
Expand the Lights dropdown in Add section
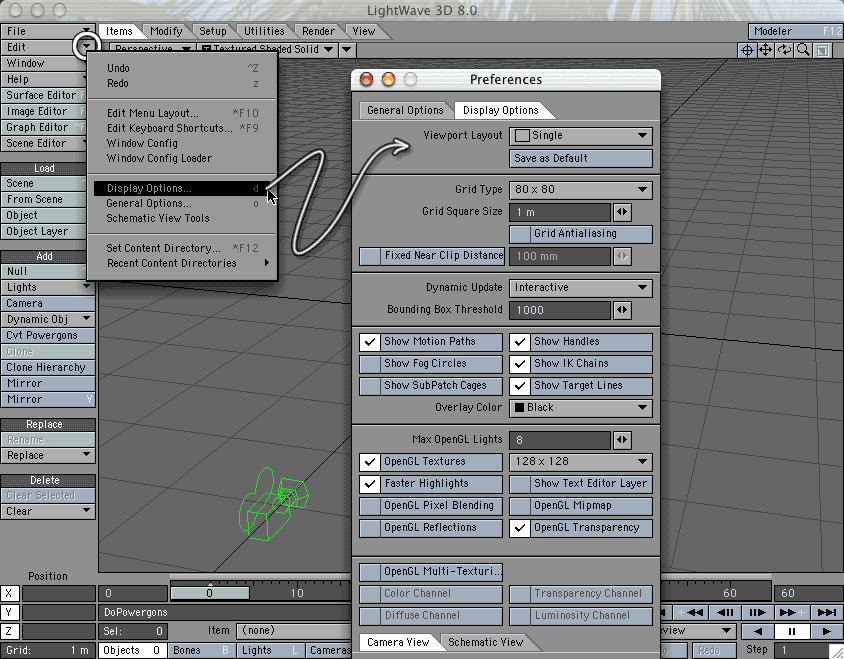click(48, 288)
